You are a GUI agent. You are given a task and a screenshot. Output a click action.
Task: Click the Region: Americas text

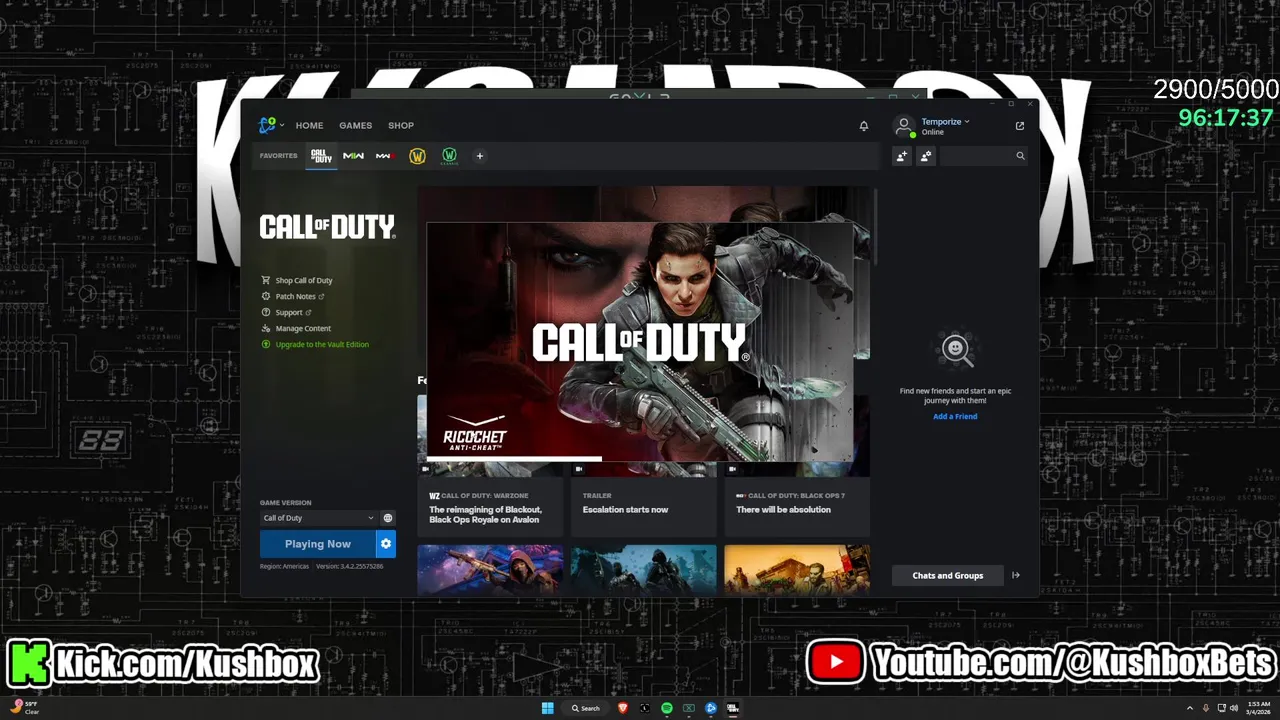(x=284, y=567)
